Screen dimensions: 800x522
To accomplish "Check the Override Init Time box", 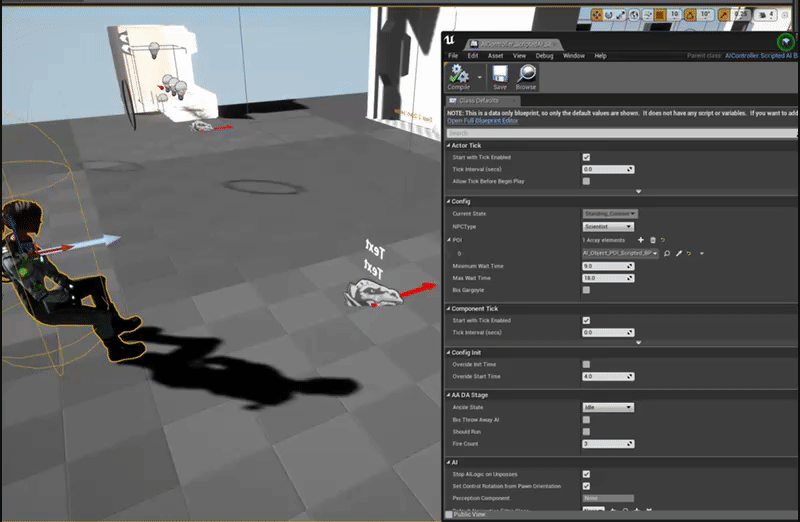I will tap(586, 364).
